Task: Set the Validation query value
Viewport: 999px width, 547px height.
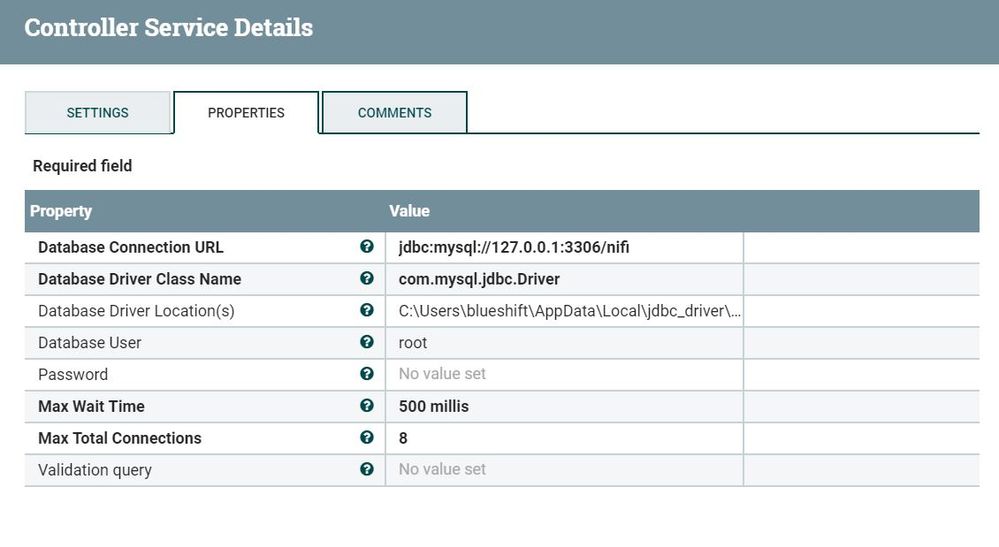Action: 564,470
